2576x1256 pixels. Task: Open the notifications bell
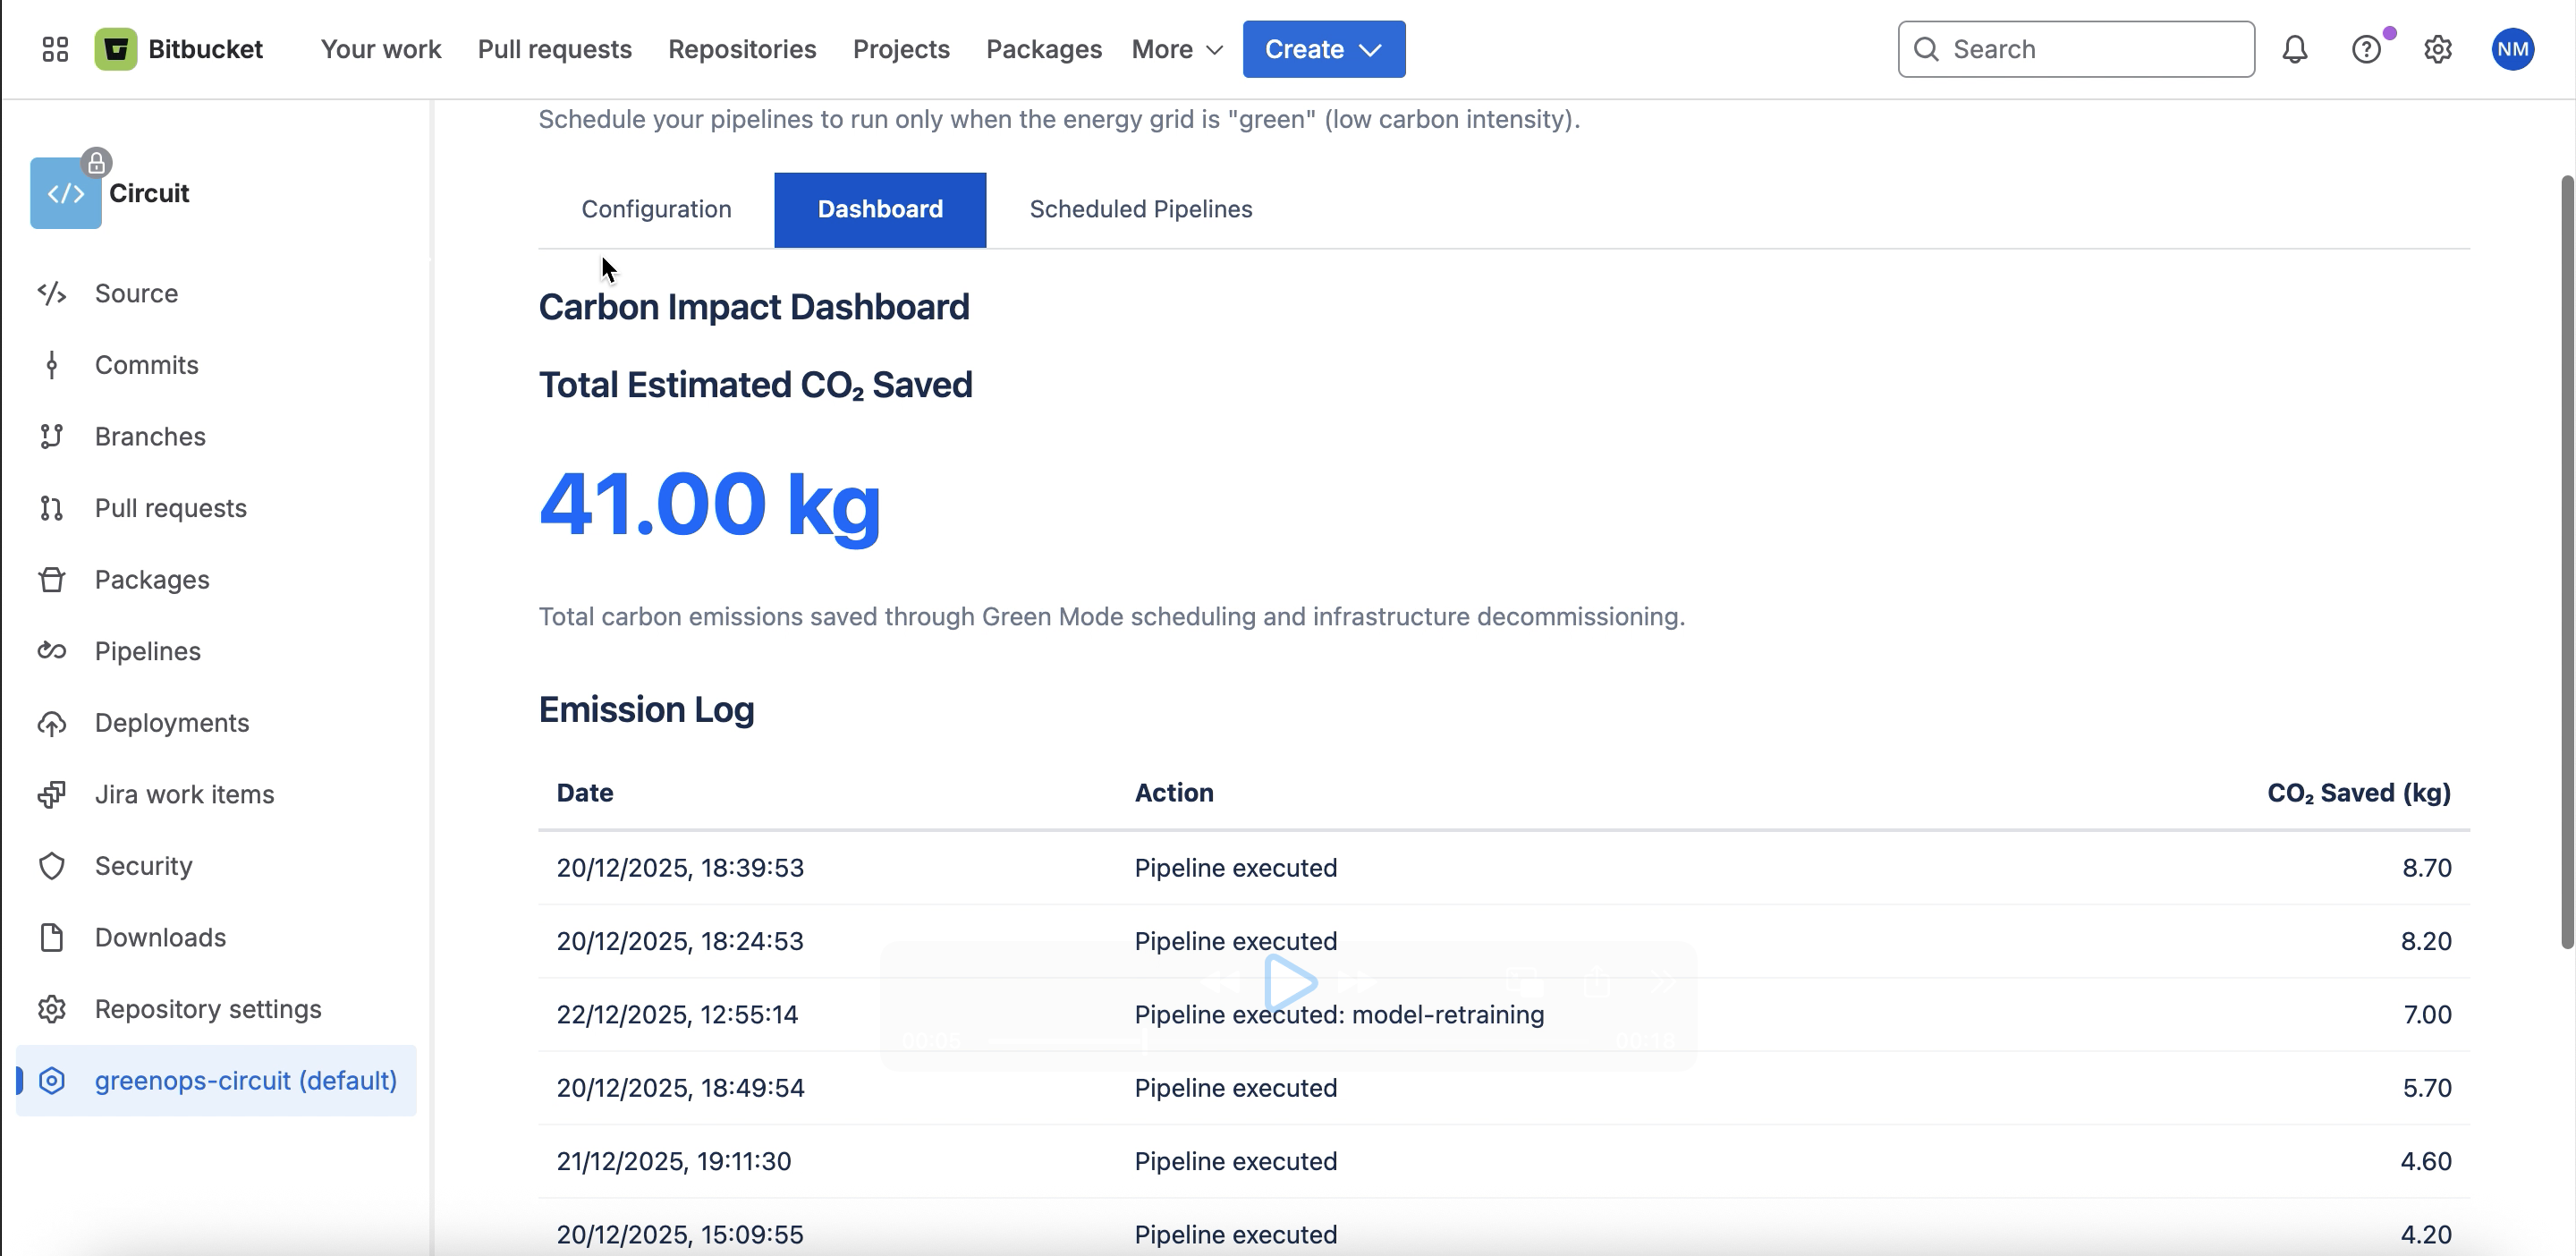coord(2294,49)
